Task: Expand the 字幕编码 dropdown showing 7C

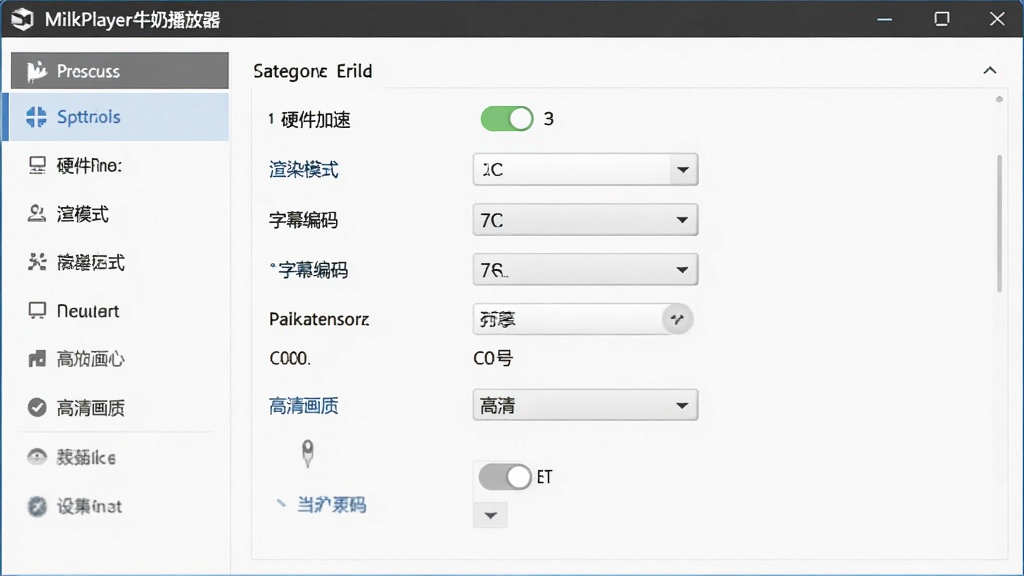Action: coord(585,220)
